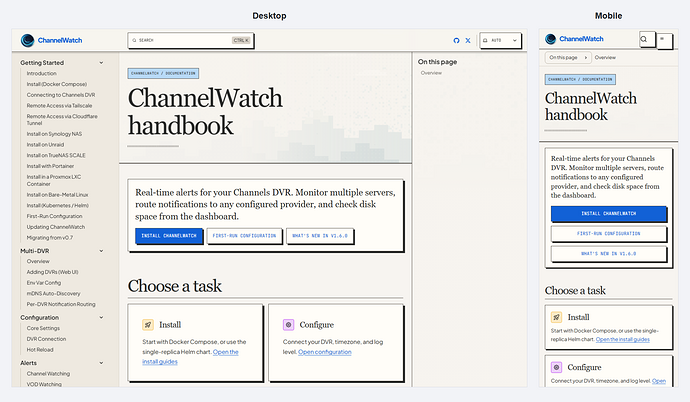690x402 pixels.
Task: Open Remote Access via Tailscale sidebar item
Action: coord(59,106)
